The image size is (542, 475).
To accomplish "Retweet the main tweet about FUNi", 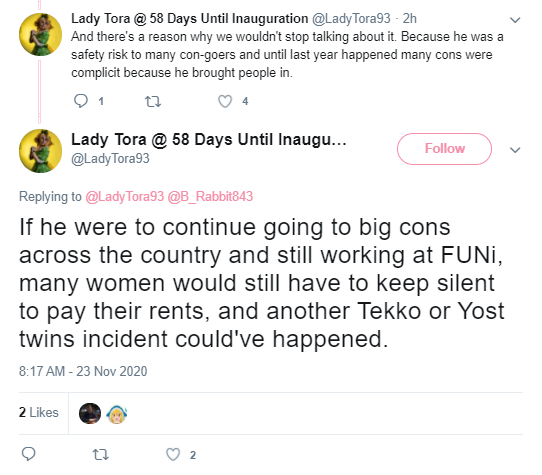I will point(101,454).
